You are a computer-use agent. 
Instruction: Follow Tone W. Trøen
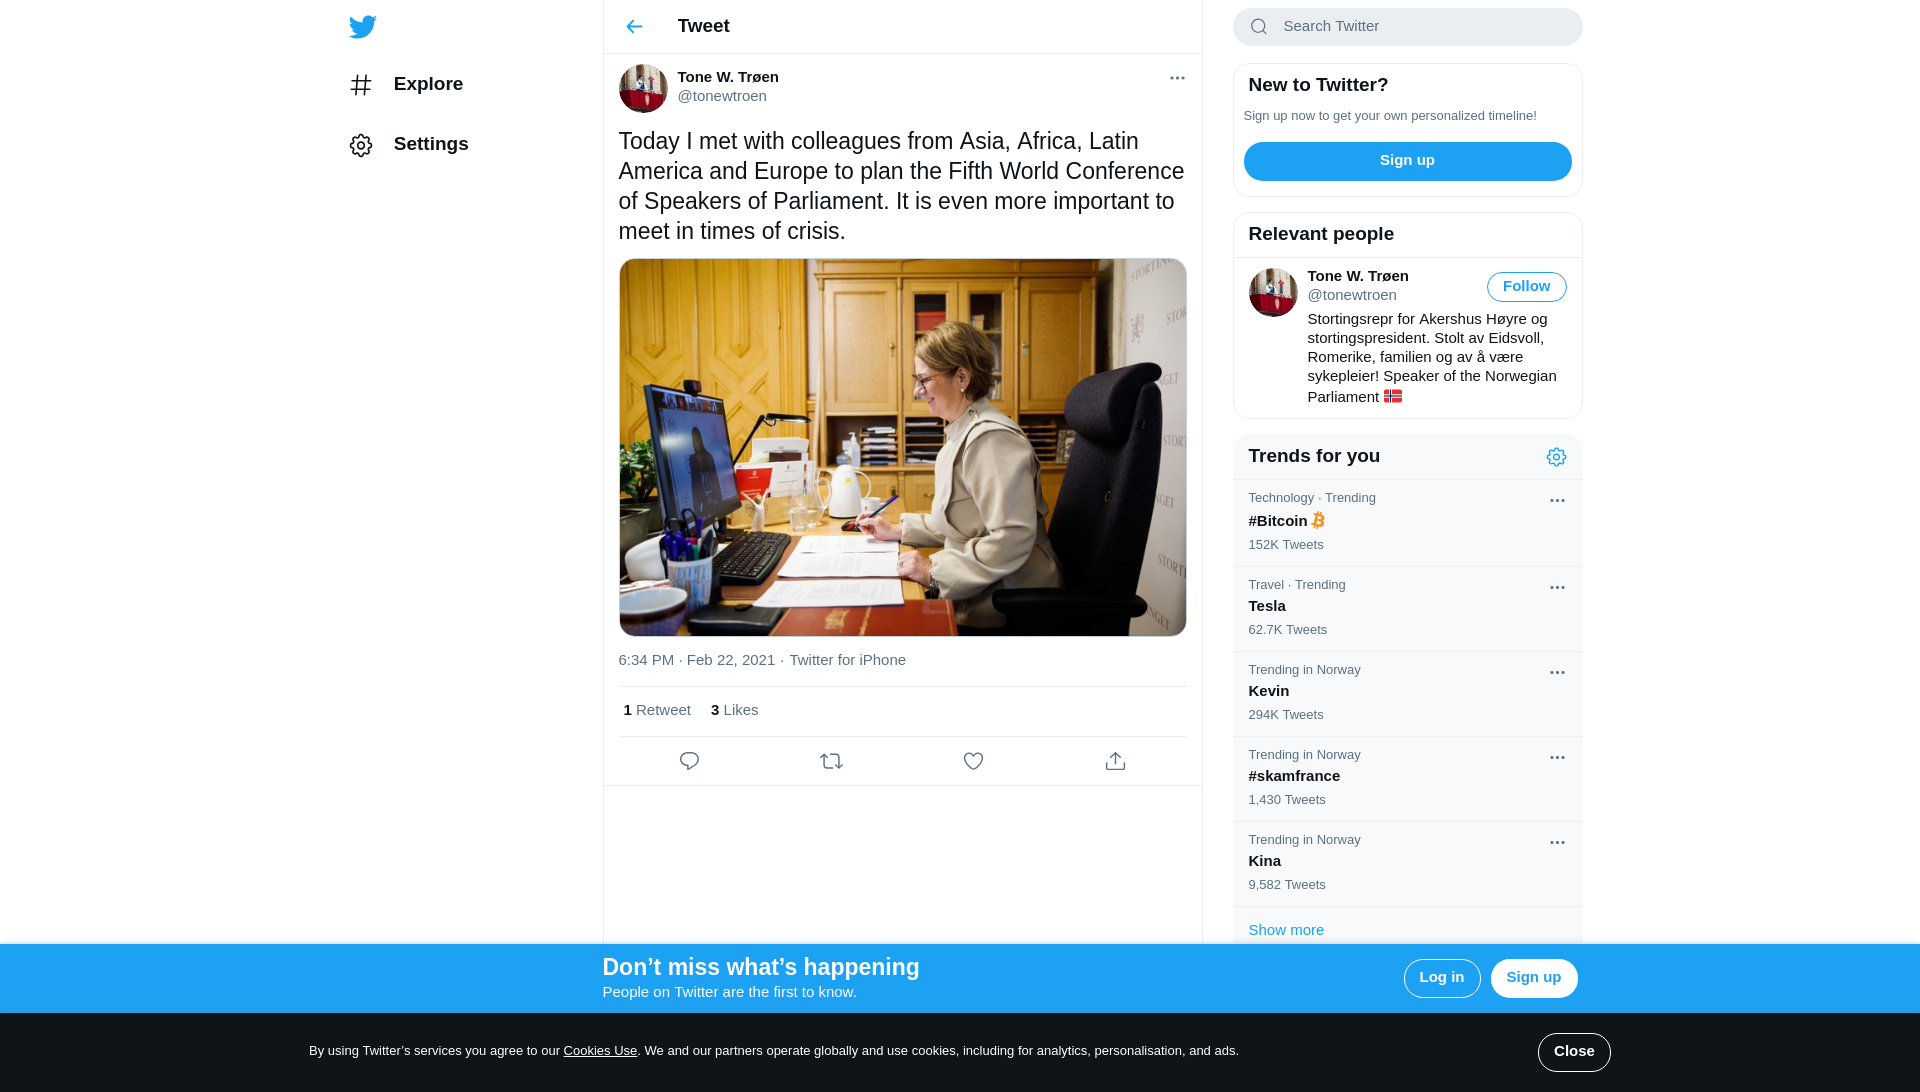tap(1526, 287)
